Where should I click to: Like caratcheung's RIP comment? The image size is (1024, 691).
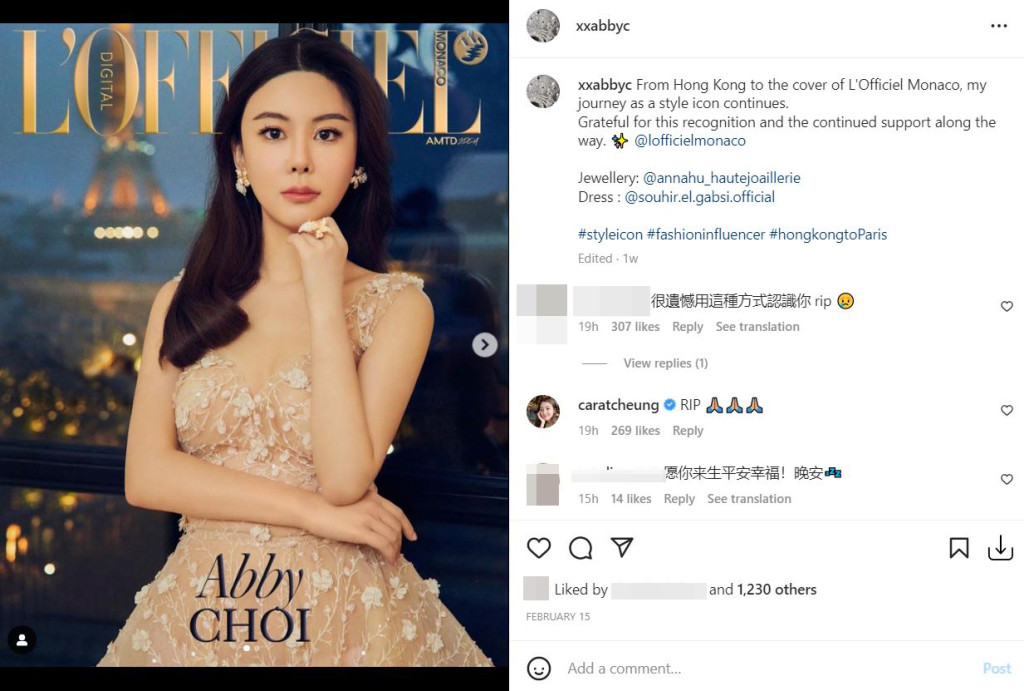click(x=1006, y=410)
